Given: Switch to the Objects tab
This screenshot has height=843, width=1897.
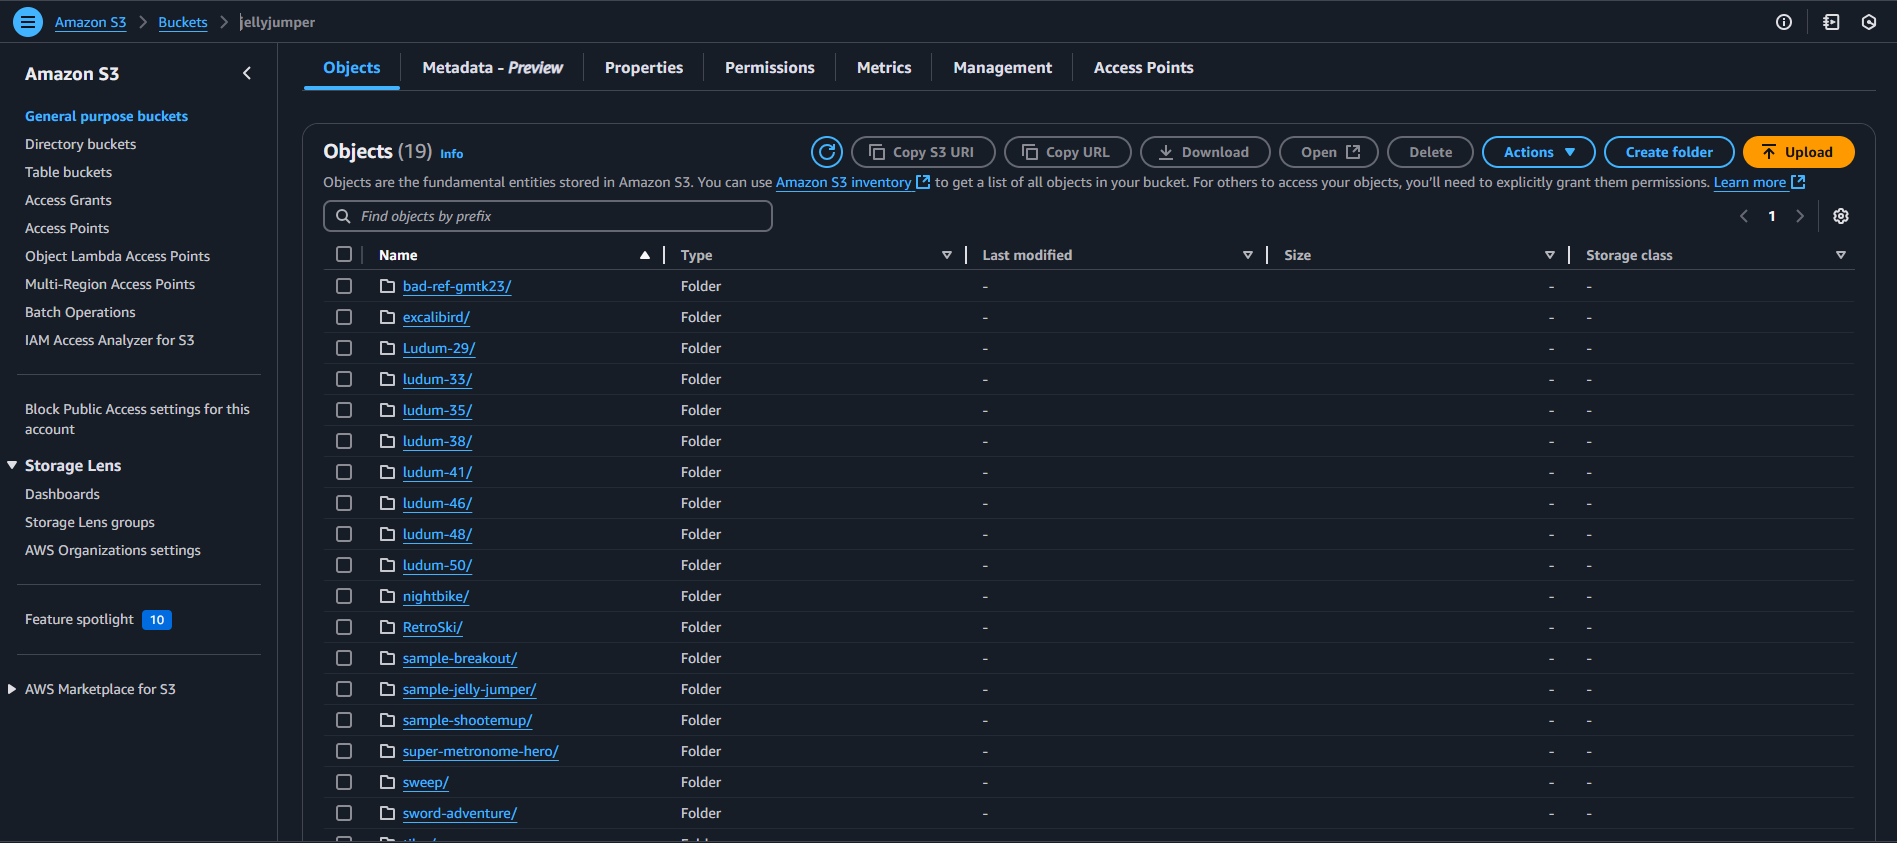Looking at the screenshot, I should pos(352,67).
